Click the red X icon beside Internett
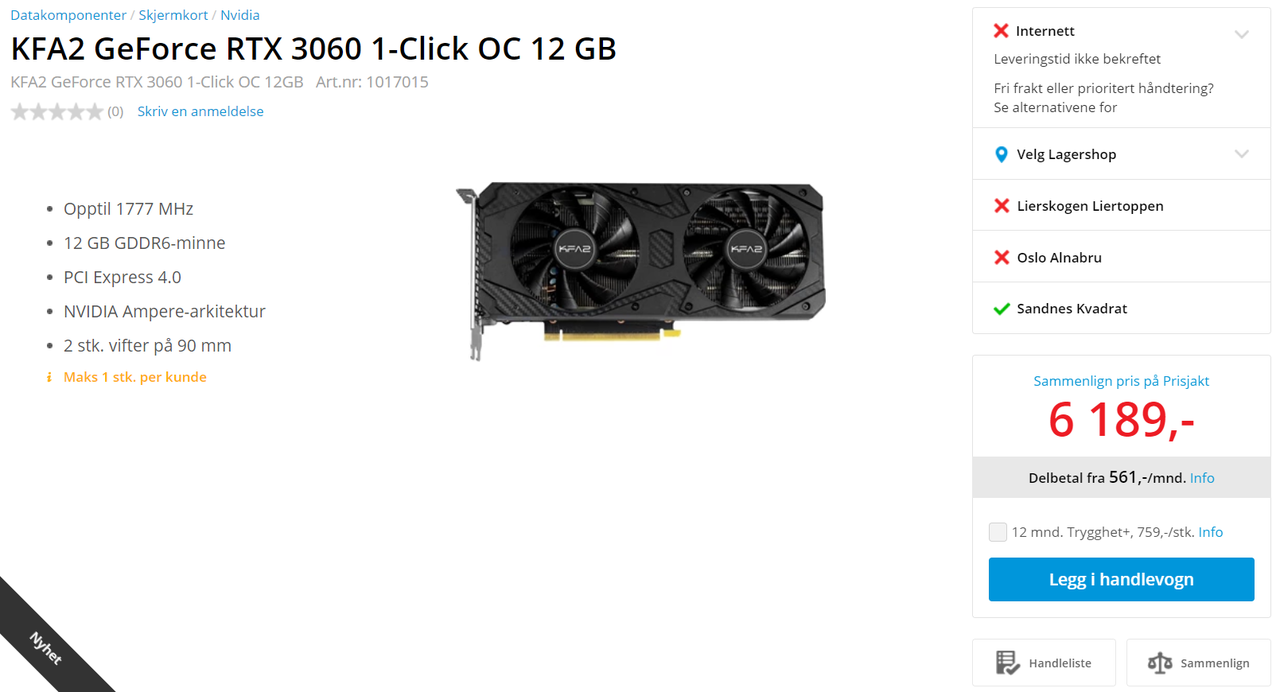Screen dimensions: 1280x692 (1001, 31)
